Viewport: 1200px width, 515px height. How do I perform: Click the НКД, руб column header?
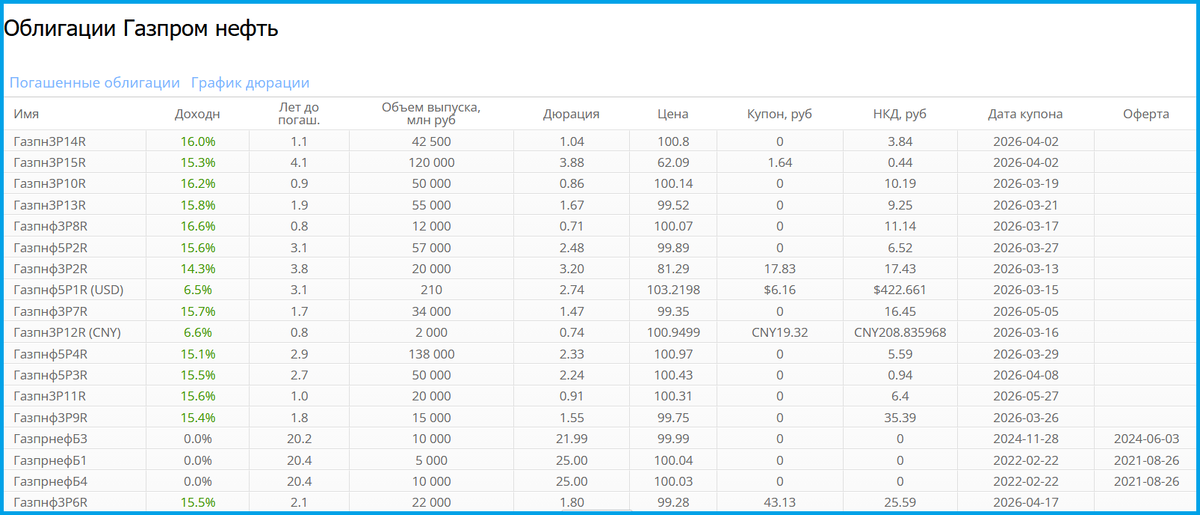(x=900, y=114)
